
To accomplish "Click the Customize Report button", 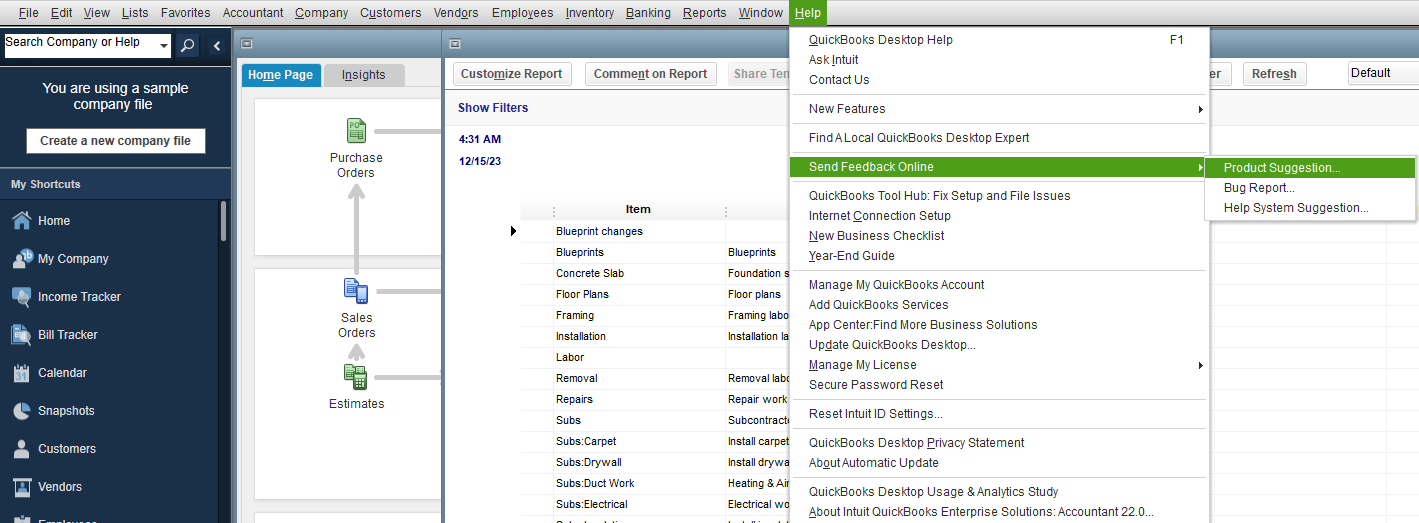I will tap(512, 74).
